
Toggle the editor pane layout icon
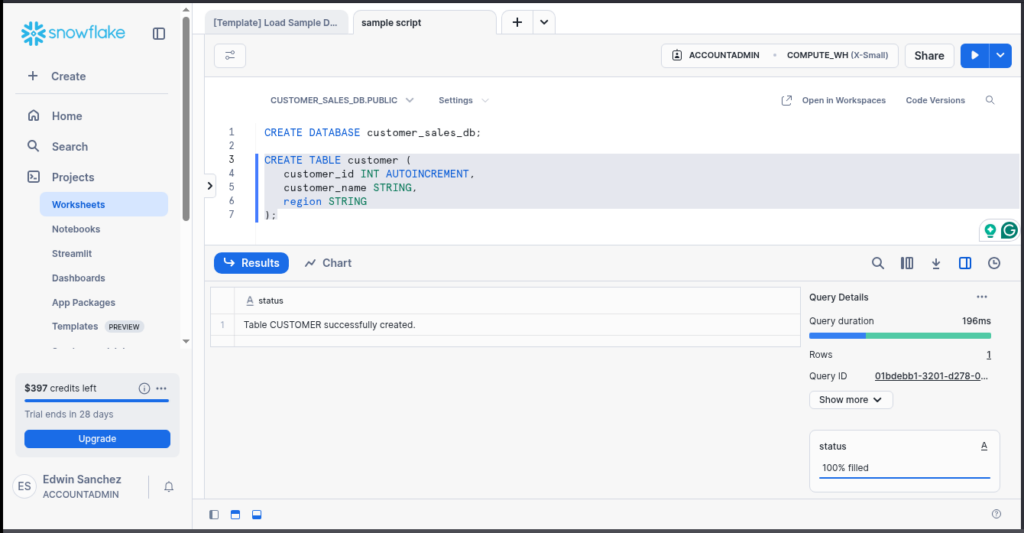[235, 515]
